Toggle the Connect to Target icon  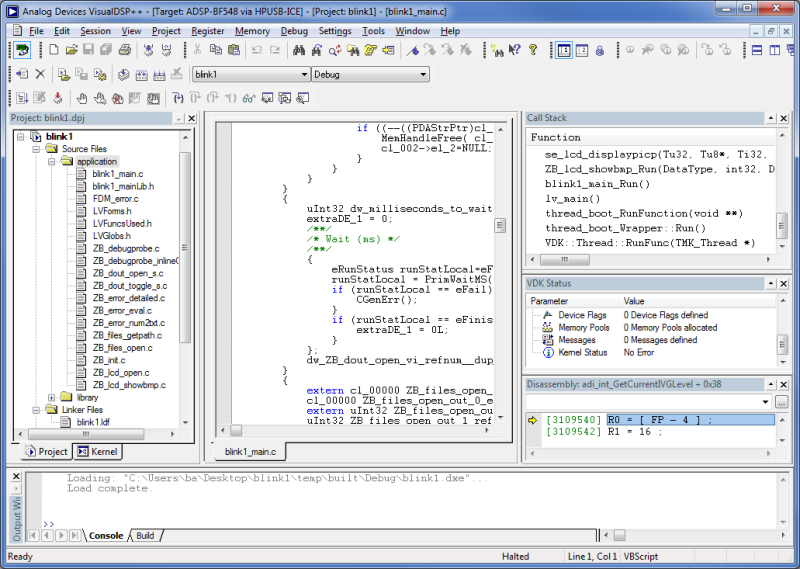(x=22, y=50)
